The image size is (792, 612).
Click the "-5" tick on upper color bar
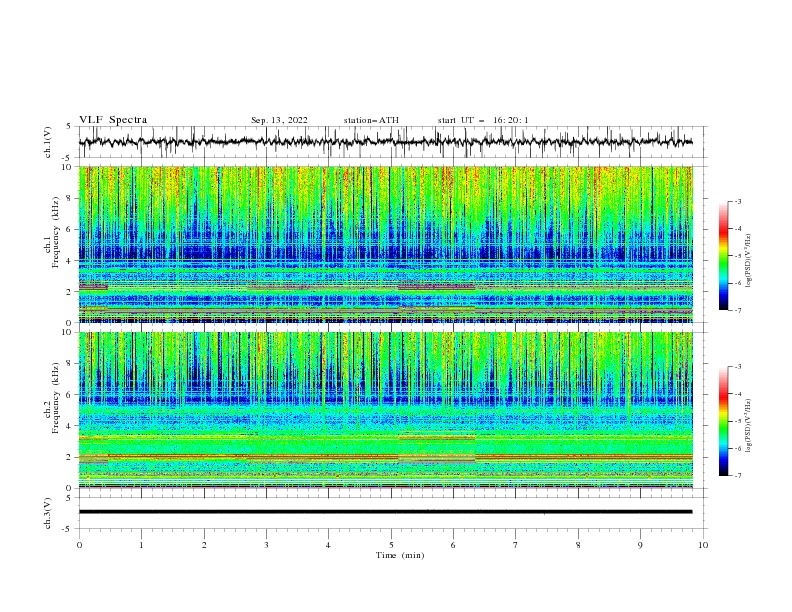[x=737, y=256]
